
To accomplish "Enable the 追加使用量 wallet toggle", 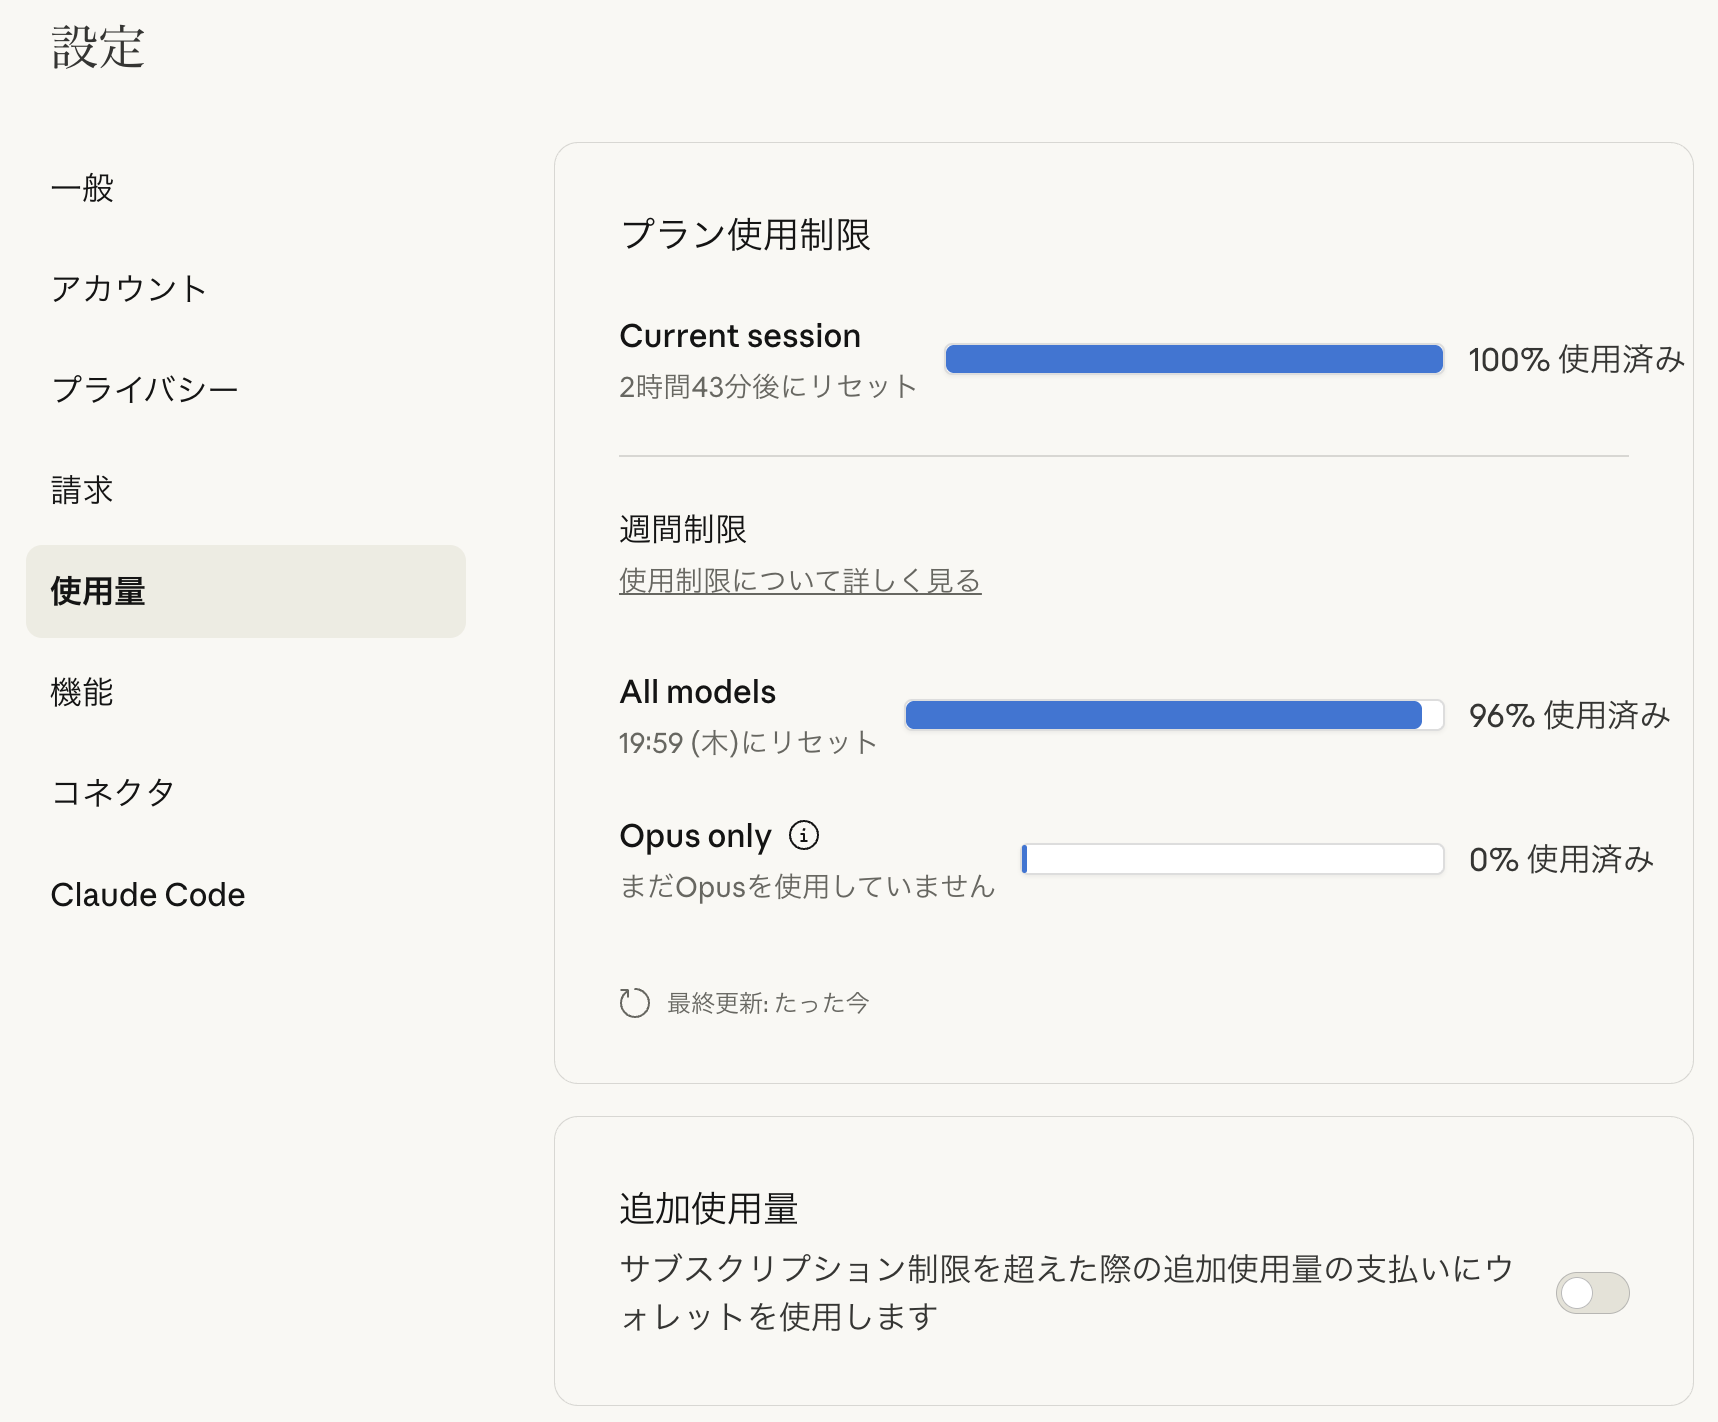I will point(1592,1293).
